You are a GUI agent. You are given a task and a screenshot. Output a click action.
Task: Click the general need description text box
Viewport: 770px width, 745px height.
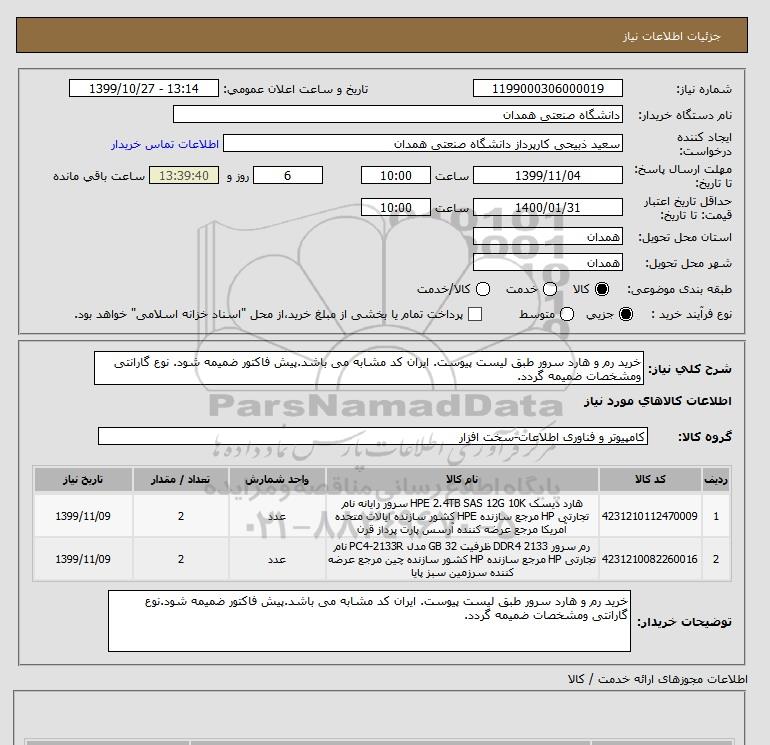(369, 368)
